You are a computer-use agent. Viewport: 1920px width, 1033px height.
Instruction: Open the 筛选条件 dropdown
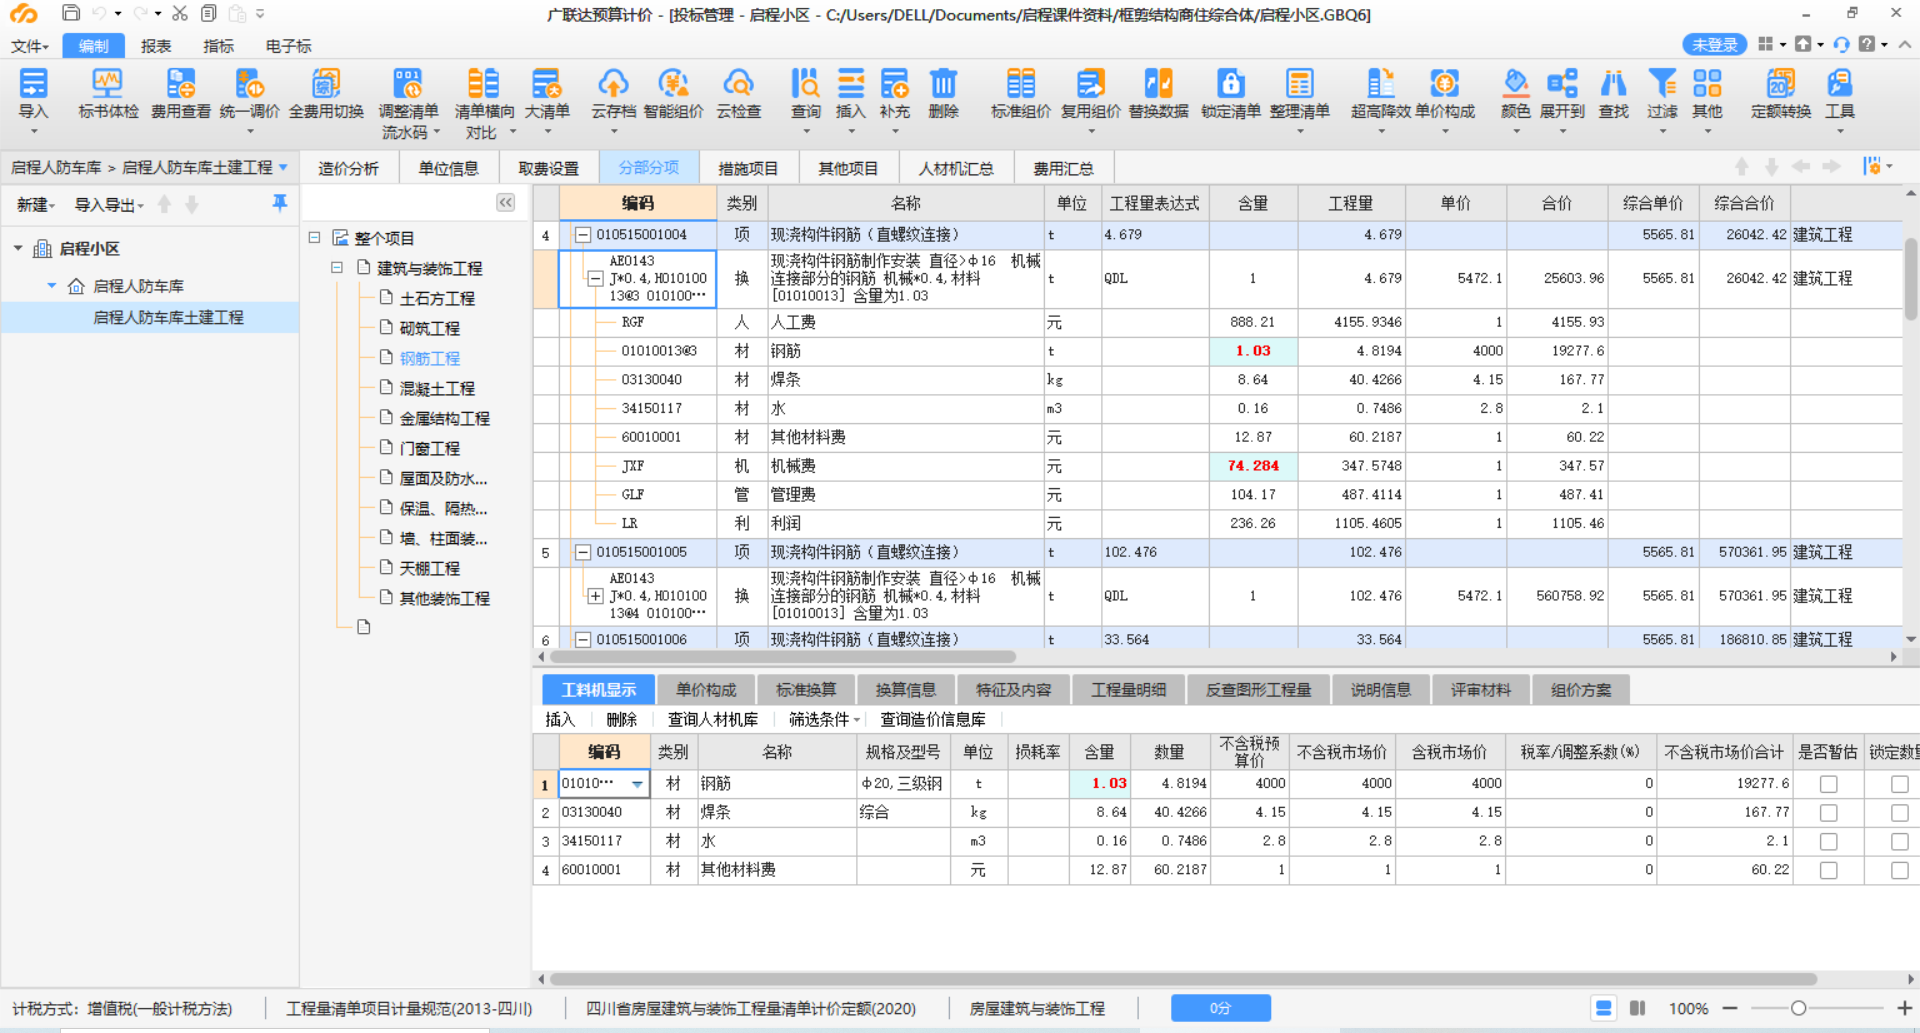pyautogui.click(x=824, y=719)
